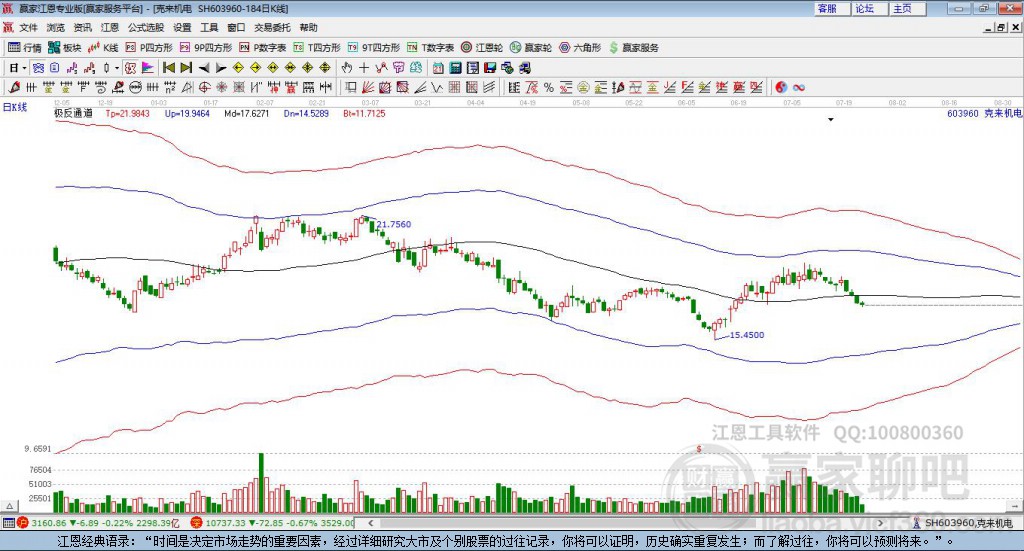Open 赢家服务 with dollar icon
The width and height of the screenshot is (1024, 551).
click(633, 48)
